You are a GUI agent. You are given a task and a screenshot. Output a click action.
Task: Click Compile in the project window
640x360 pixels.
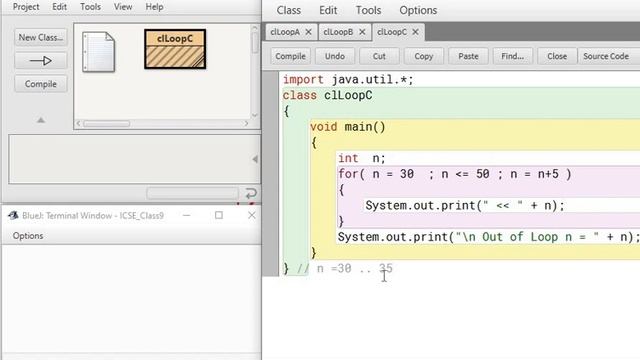41,84
